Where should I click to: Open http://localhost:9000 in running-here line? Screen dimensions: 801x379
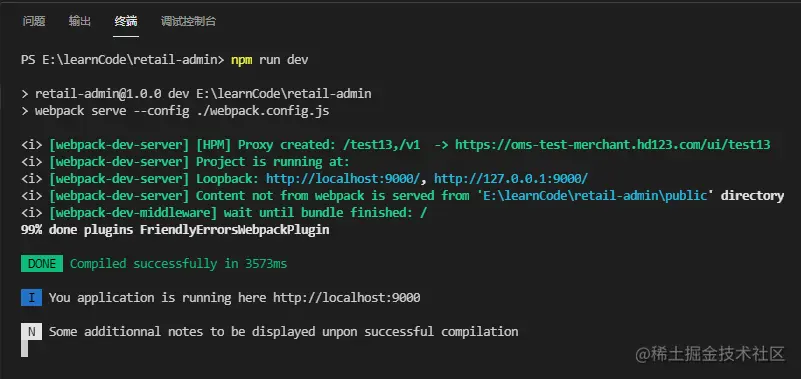[346, 297]
